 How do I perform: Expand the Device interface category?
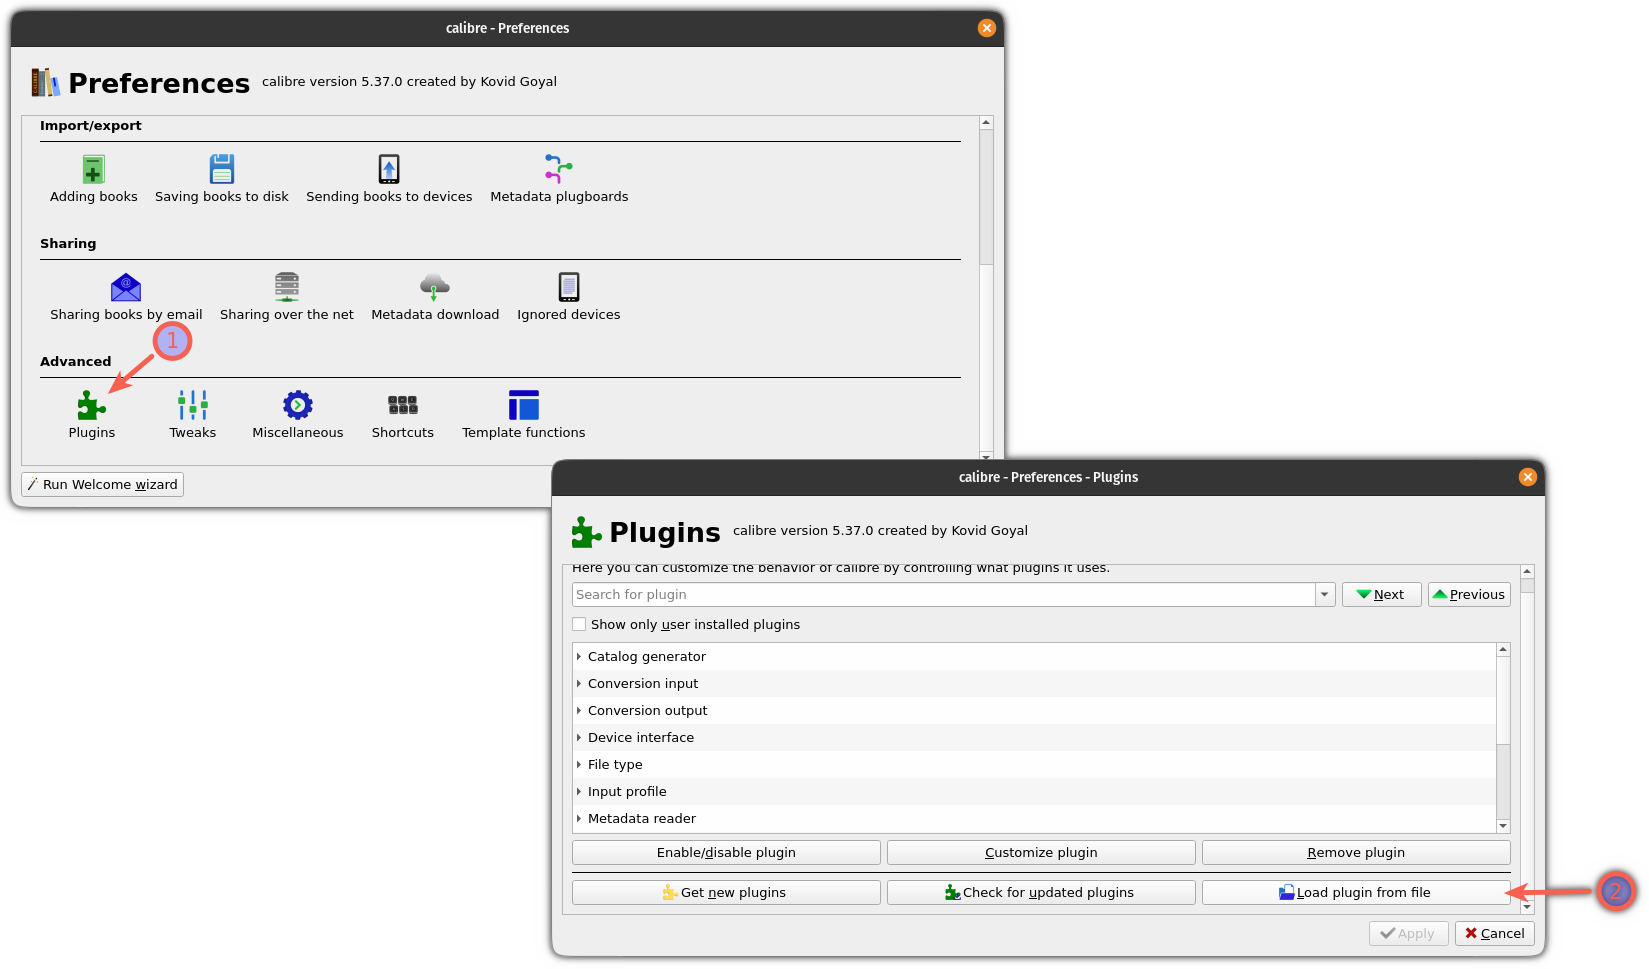pyautogui.click(x=579, y=737)
